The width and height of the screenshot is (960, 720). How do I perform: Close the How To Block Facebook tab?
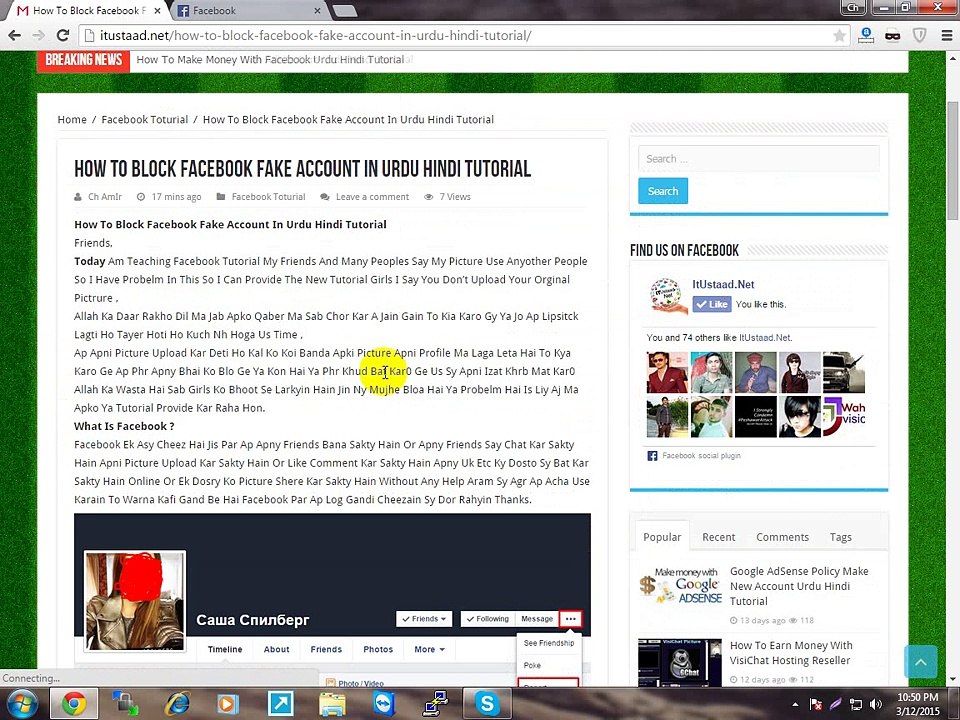pyautogui.click(x=157, y=10)
